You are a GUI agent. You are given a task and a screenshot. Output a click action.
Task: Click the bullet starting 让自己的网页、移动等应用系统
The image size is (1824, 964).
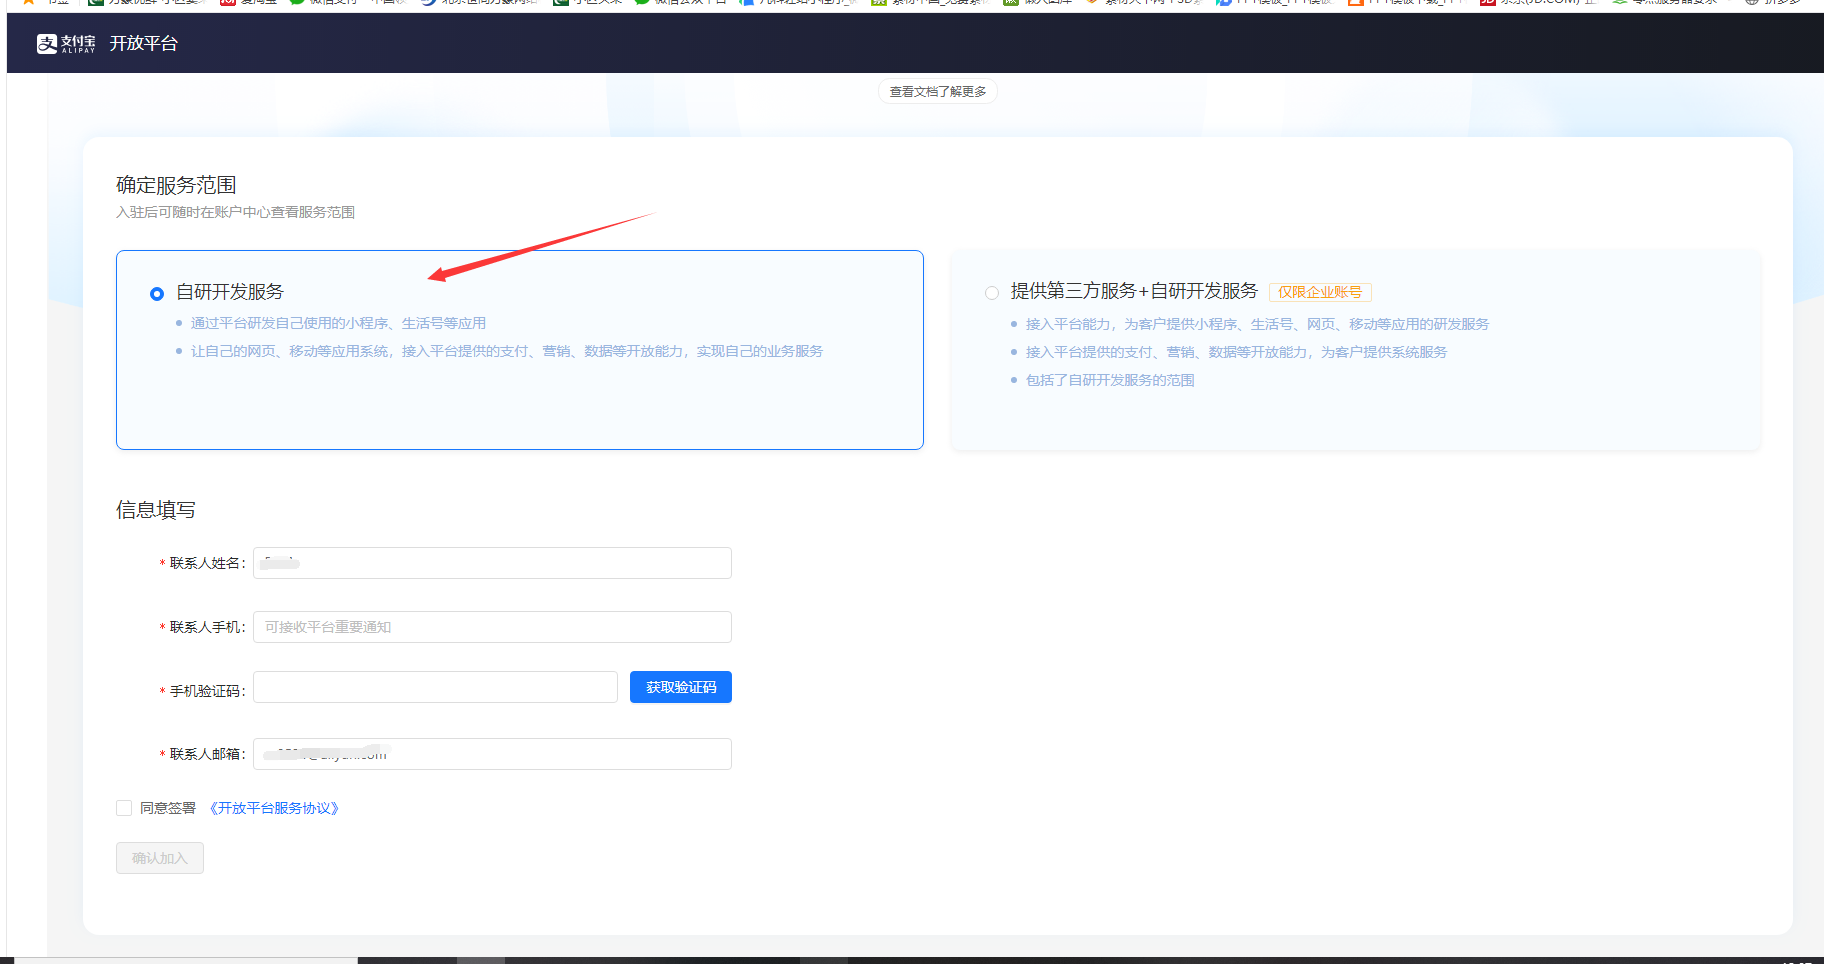click(x=507, y=351)
